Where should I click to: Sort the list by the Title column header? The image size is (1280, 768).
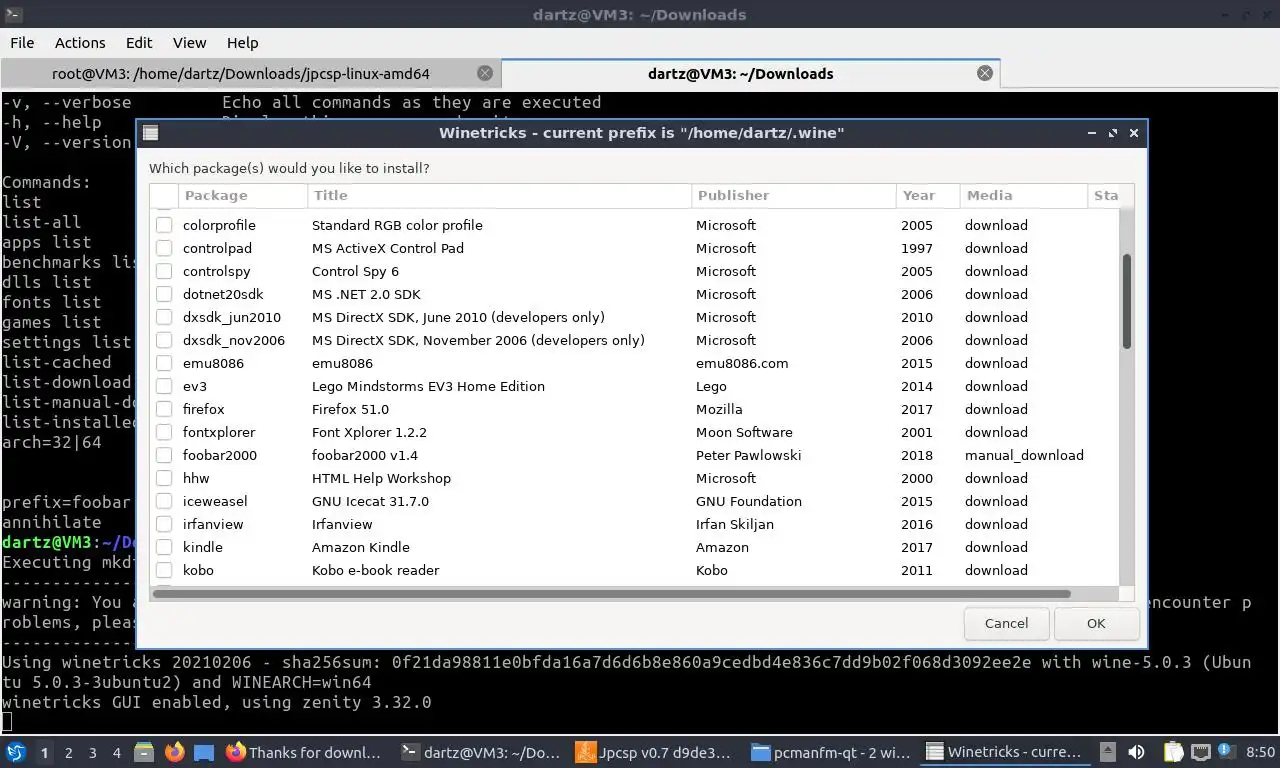click(499, 195)
